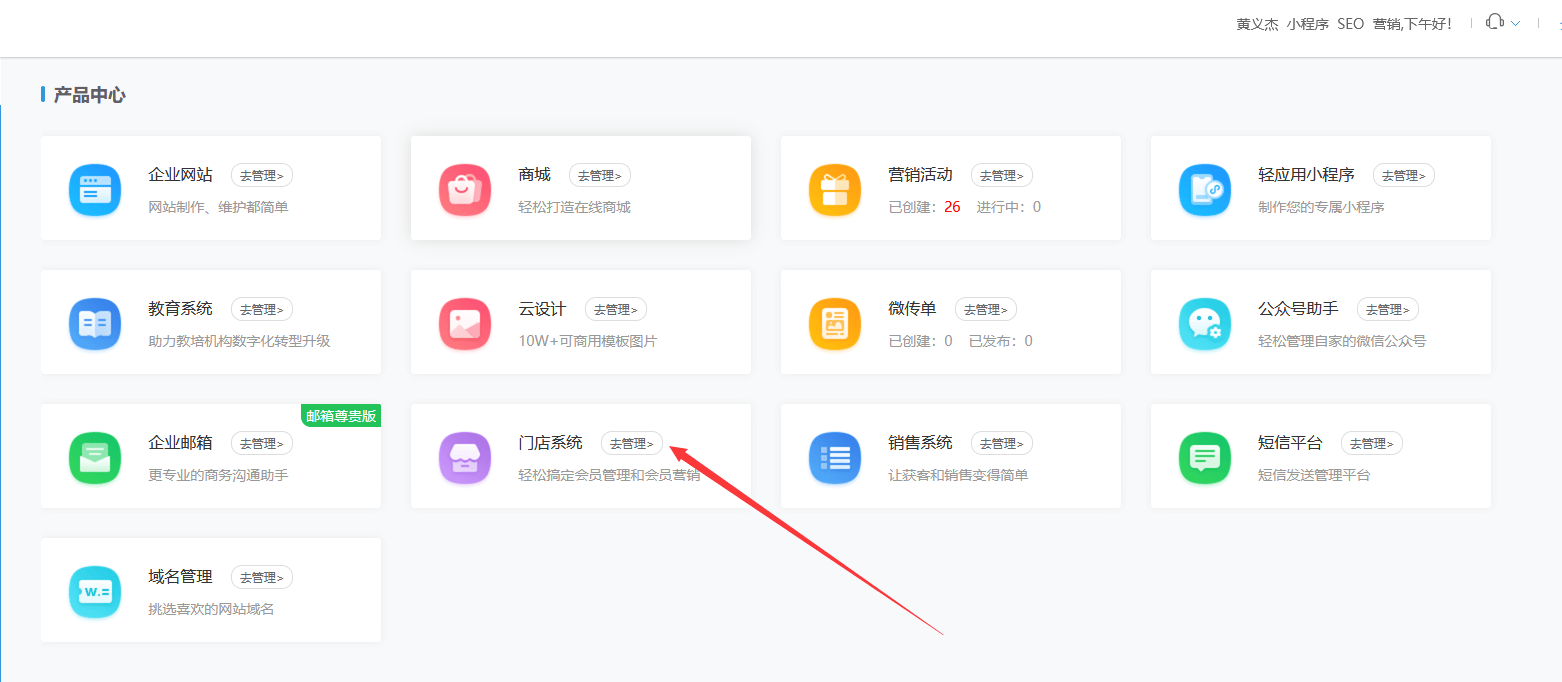Click the 短信平台 message icon
The width and height of the screenshot is (1562, 682).
point(1205,458)
